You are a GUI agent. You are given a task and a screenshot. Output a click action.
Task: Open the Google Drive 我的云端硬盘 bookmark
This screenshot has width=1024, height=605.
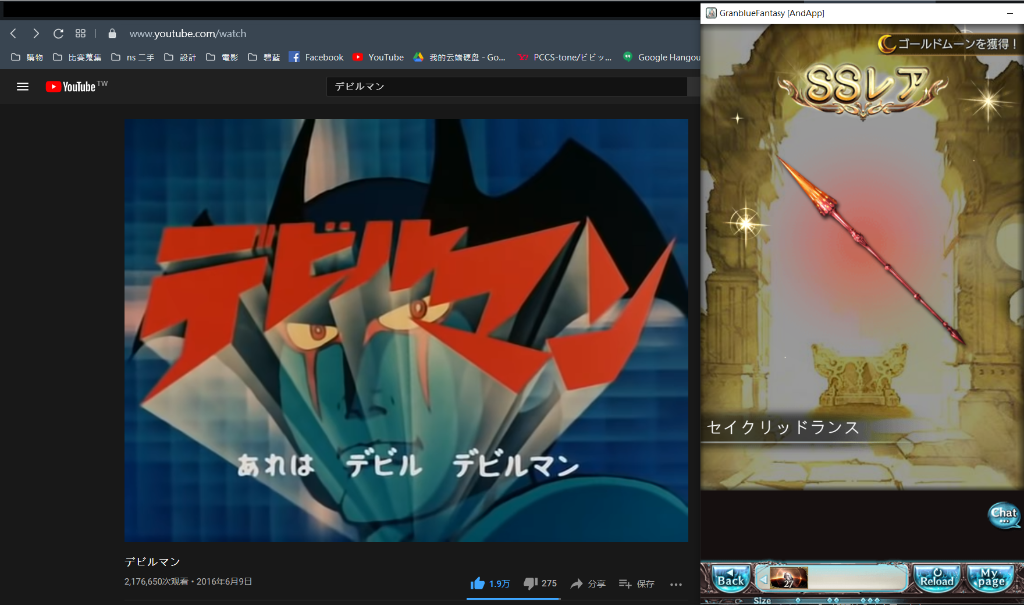click(x=459, y=57)
